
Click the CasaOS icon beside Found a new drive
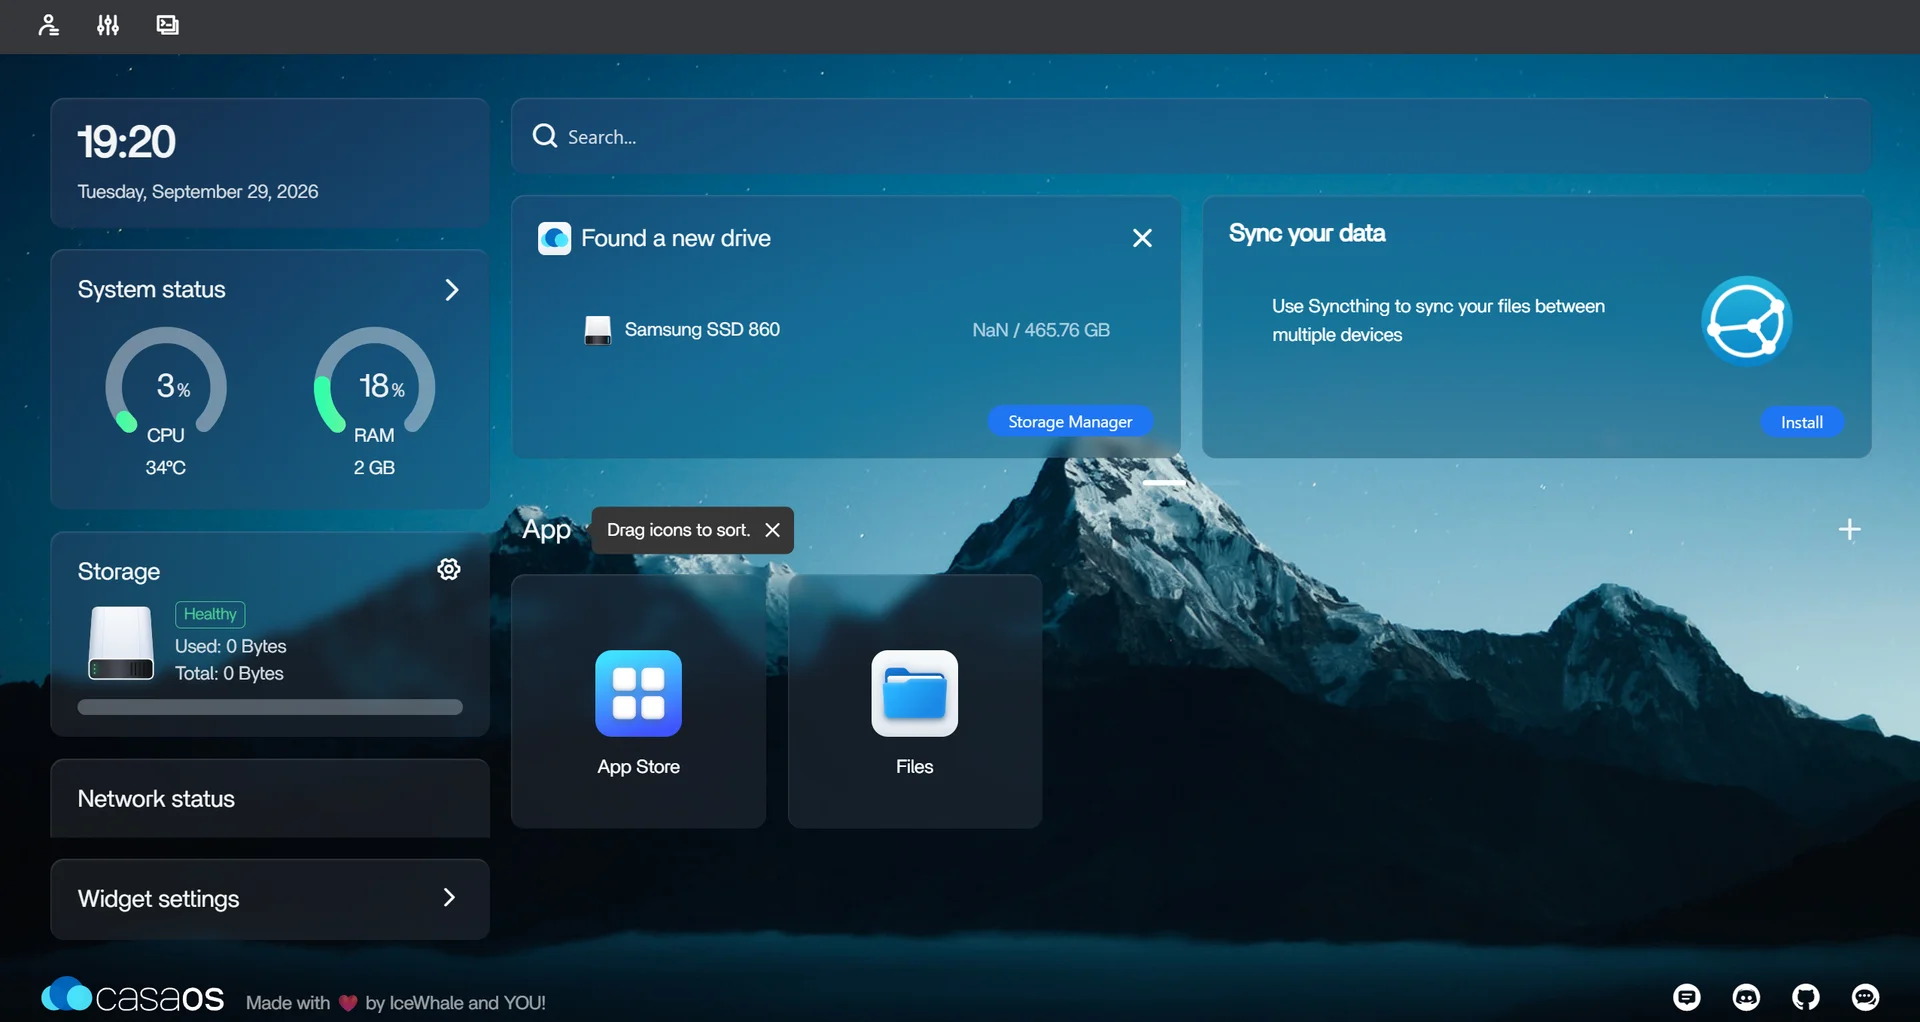(x=555, y=238)
